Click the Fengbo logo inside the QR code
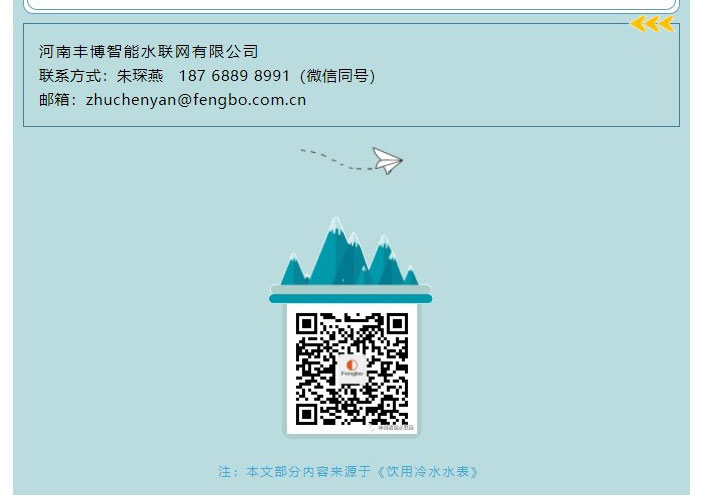 click(352, 368)
